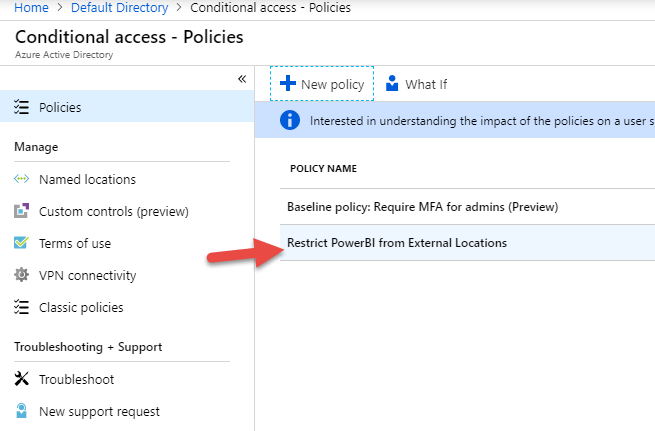655x431 pixels.
Task: Open Troubleshoot page
Action: click(76, 380)
